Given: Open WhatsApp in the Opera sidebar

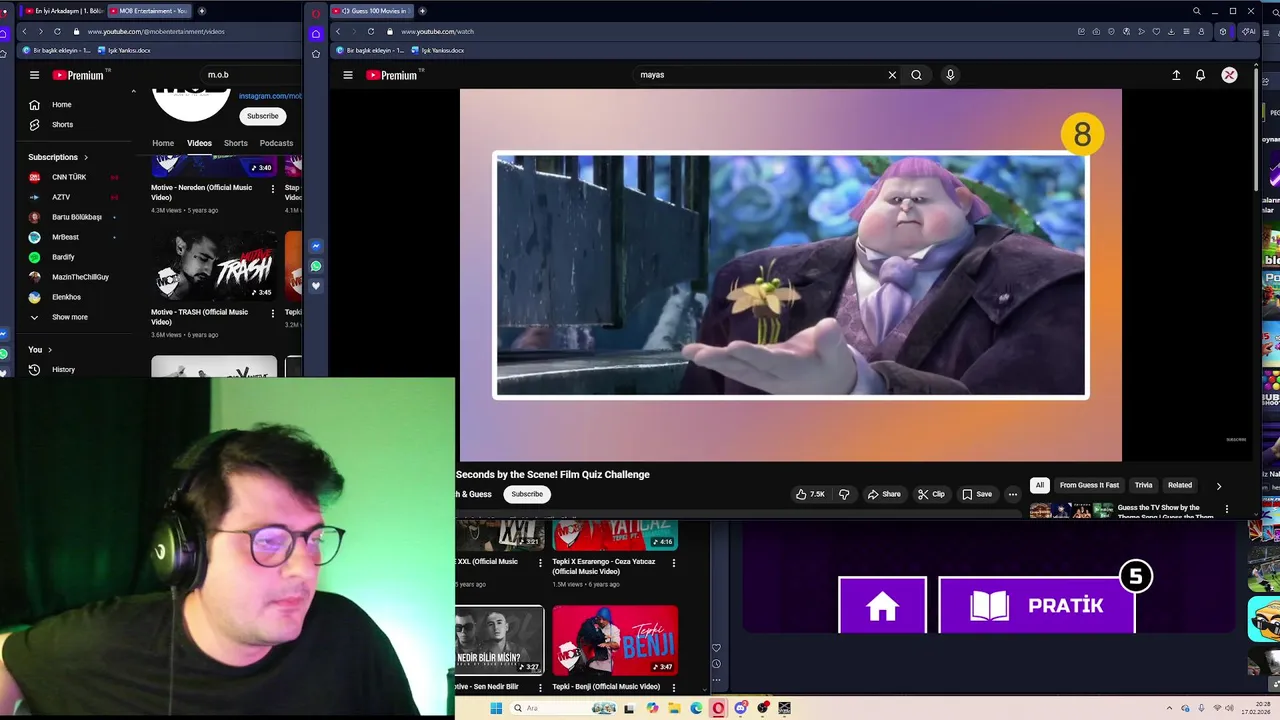Looking at the screenshot, I should pos(316,266).
